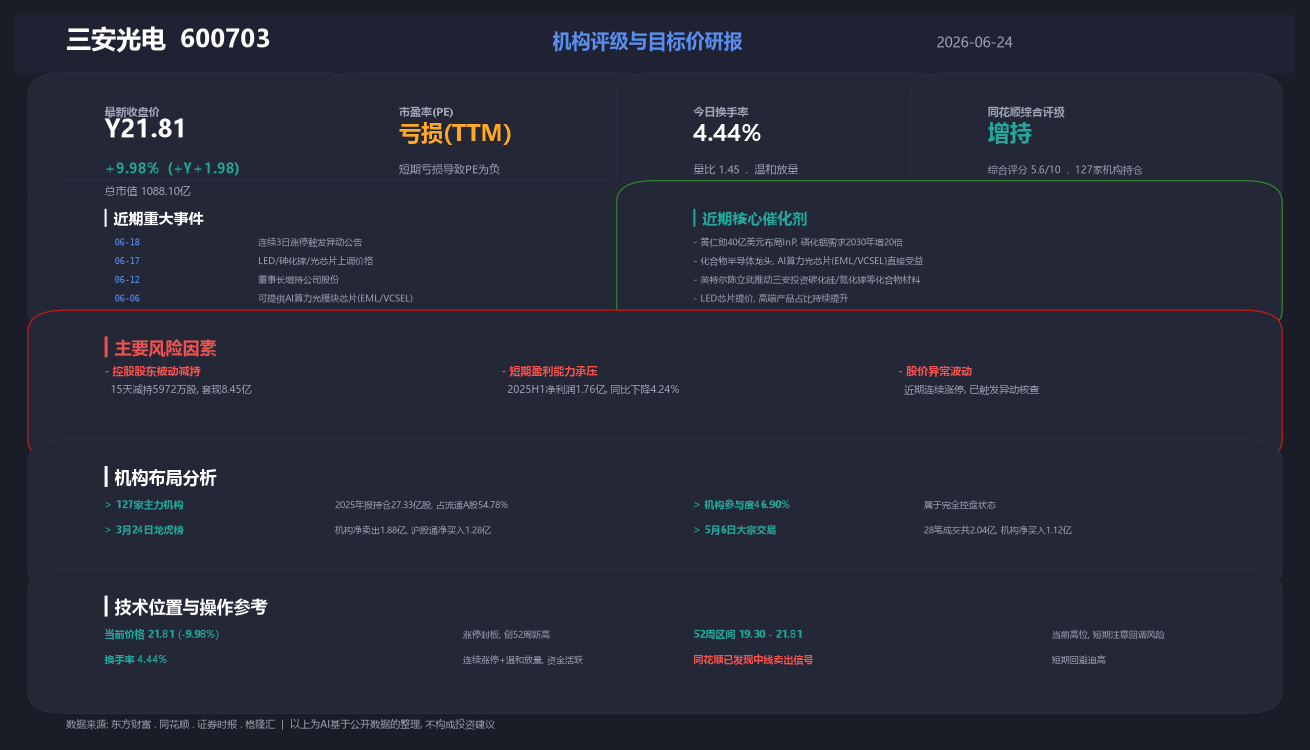Select the 机构净卖出1.88亿 detail

pos(412,530)
